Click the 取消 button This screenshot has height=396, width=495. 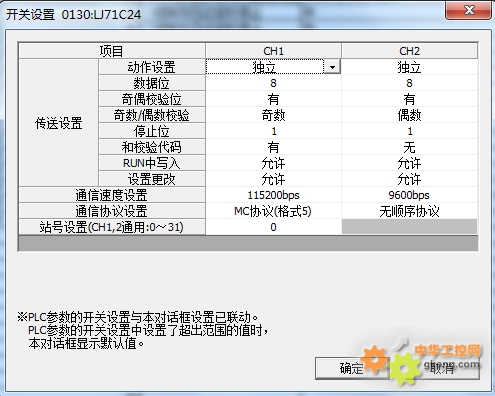442,368
